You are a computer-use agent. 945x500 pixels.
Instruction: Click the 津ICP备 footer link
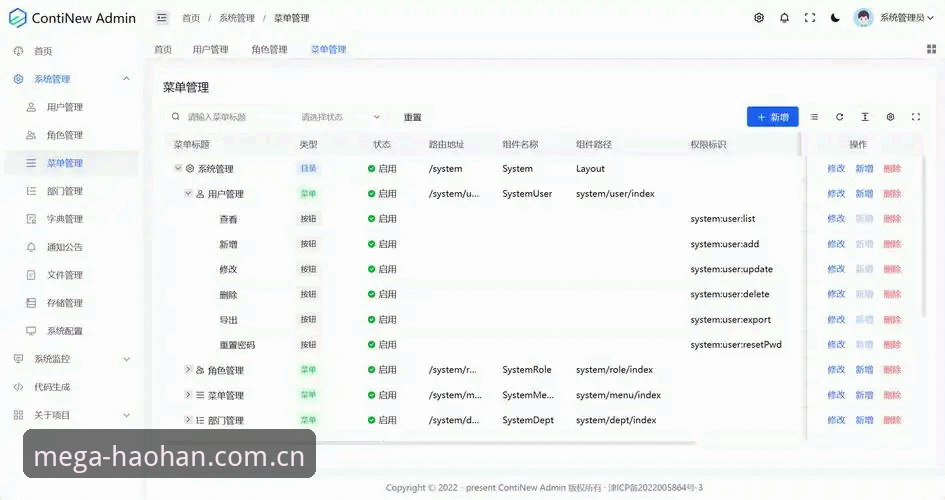pos(655,487)
